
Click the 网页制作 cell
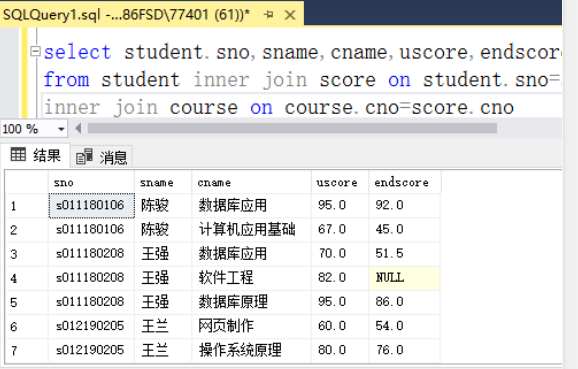[251, 327]
